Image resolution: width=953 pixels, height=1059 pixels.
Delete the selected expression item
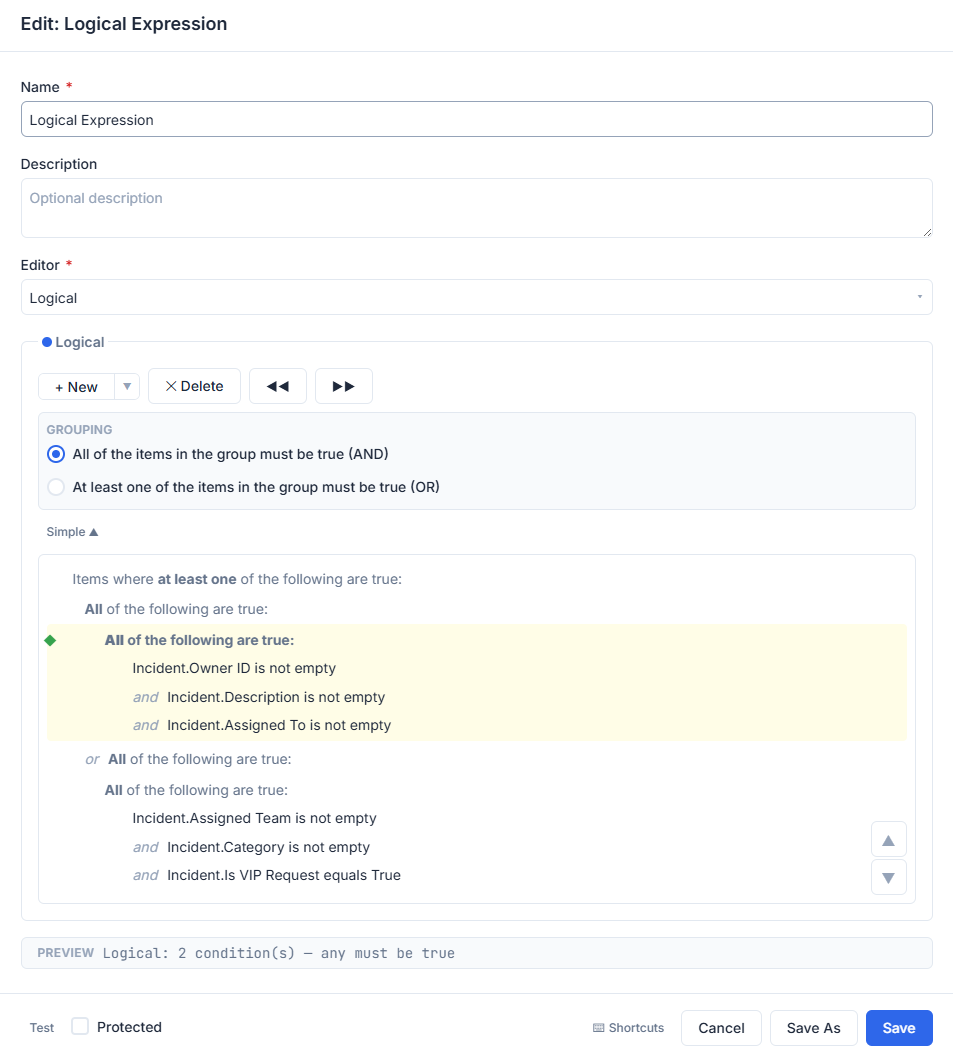195,386
